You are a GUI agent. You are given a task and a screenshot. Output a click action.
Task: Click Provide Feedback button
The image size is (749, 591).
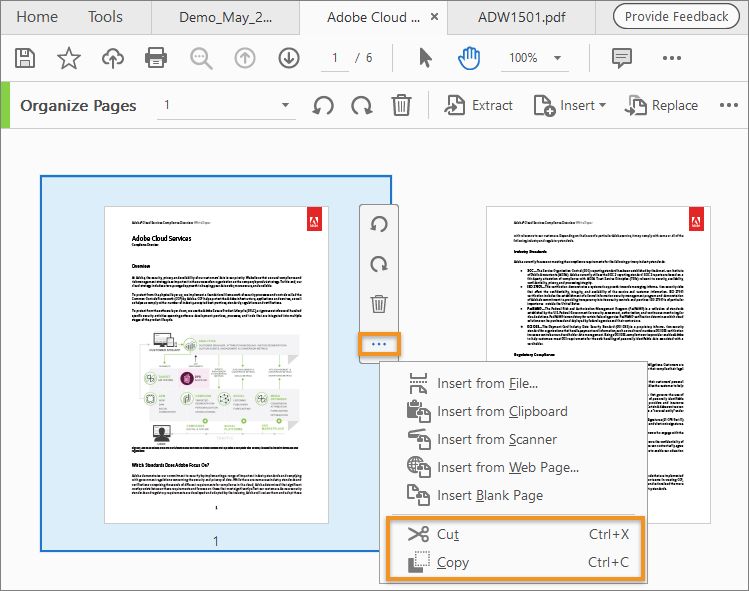(676, 17)
